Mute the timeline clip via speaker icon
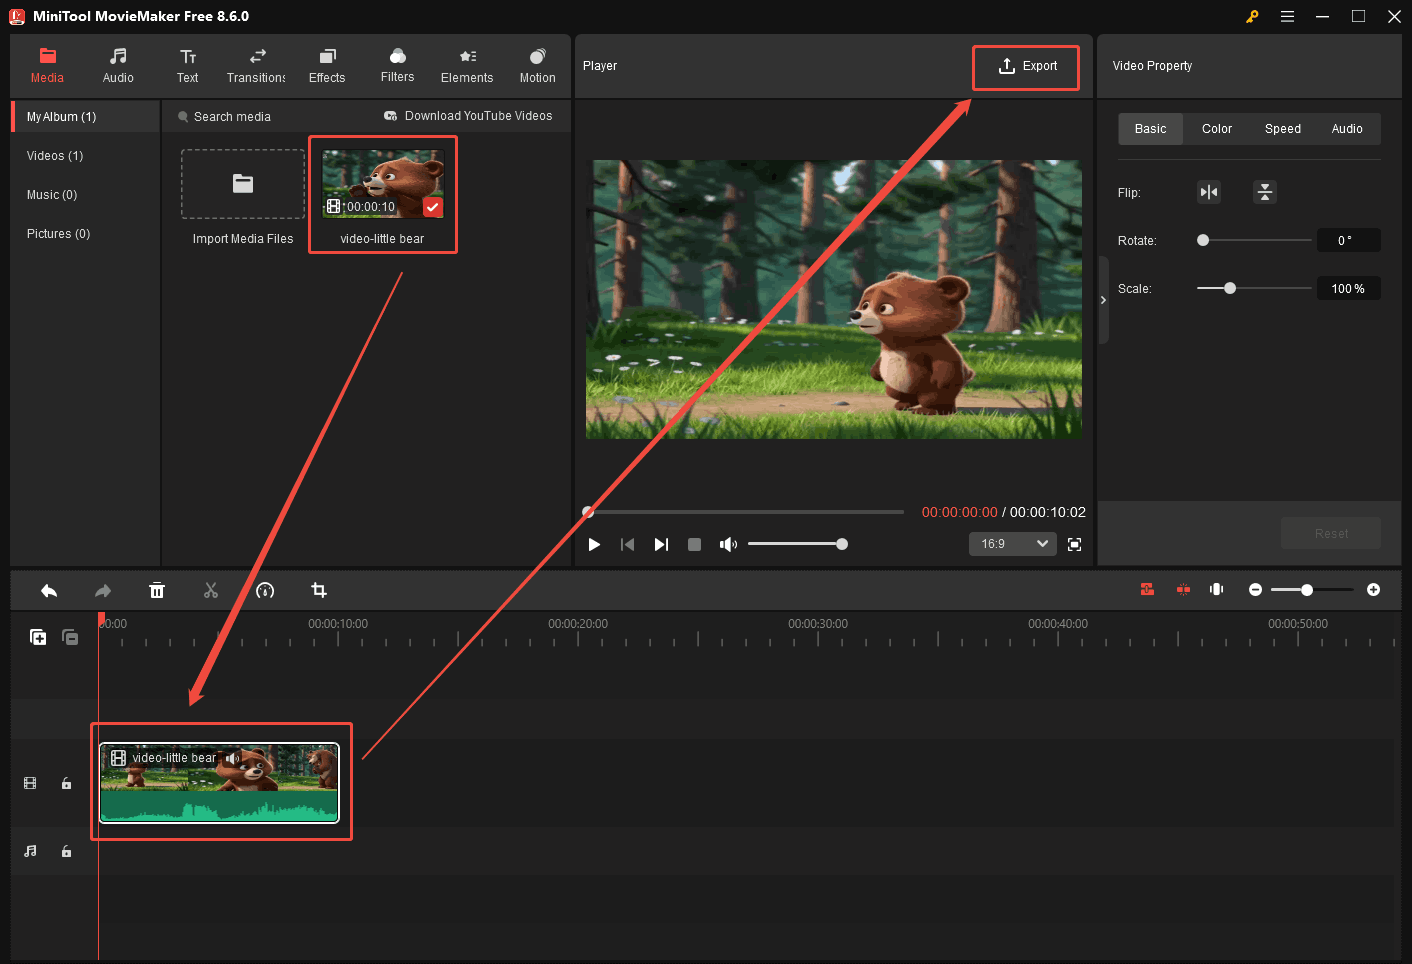 232,758
